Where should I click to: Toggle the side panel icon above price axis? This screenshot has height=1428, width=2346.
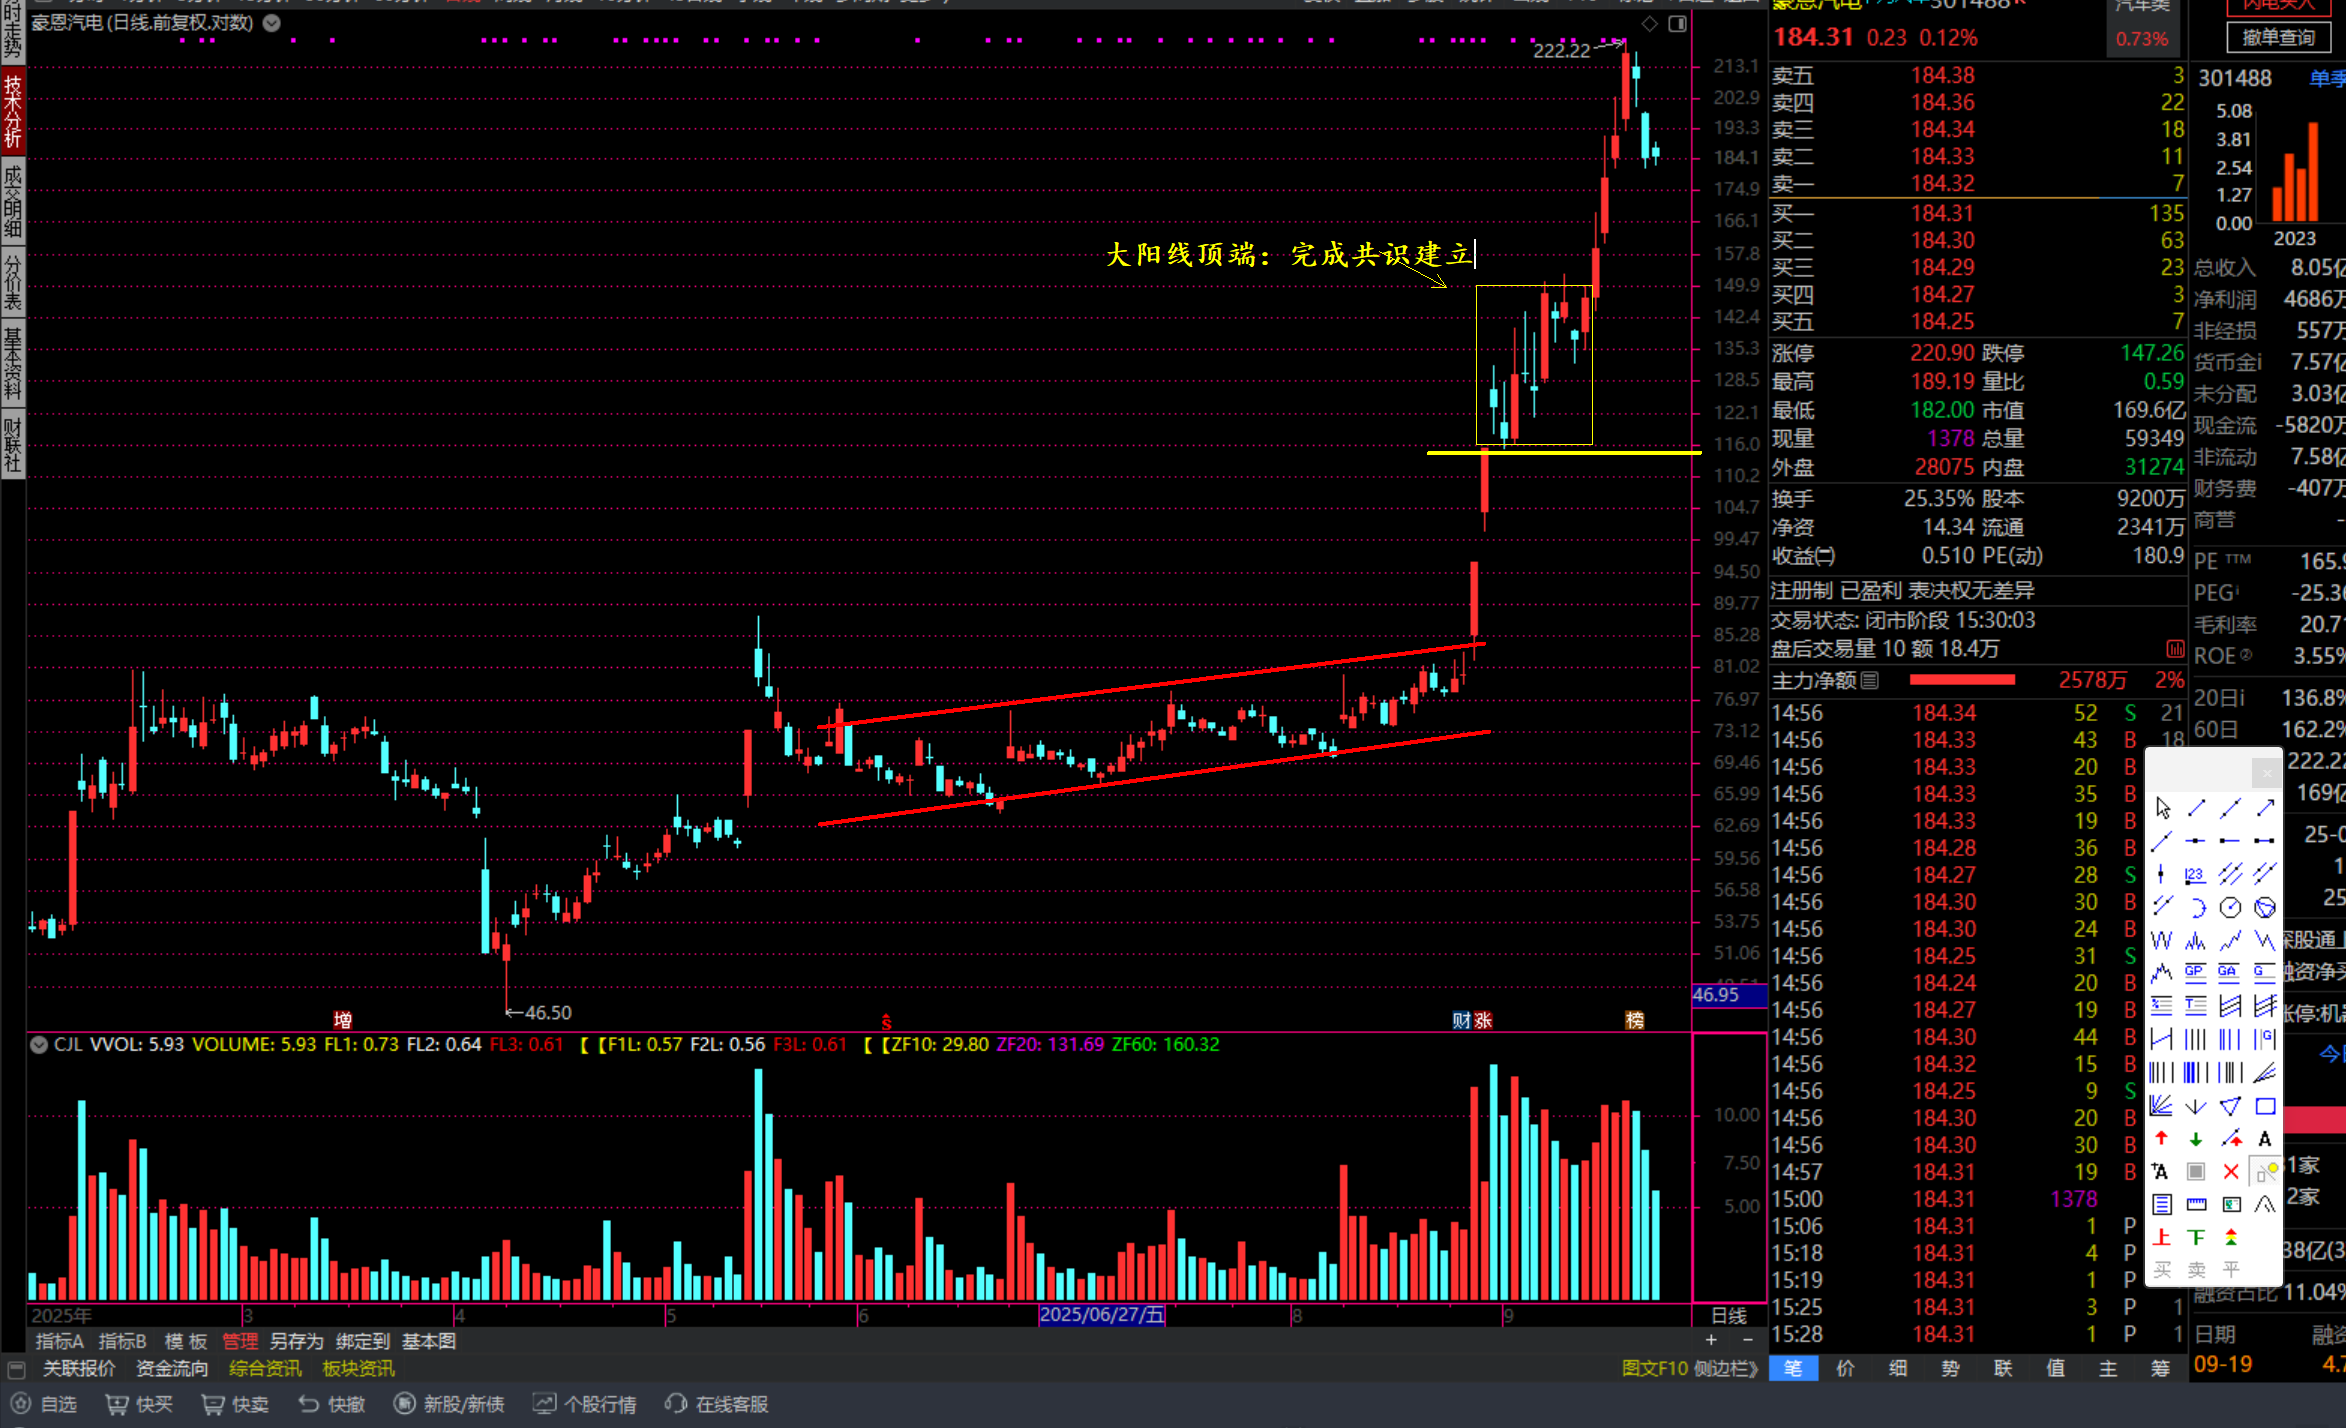click(x=1678, y=24)
